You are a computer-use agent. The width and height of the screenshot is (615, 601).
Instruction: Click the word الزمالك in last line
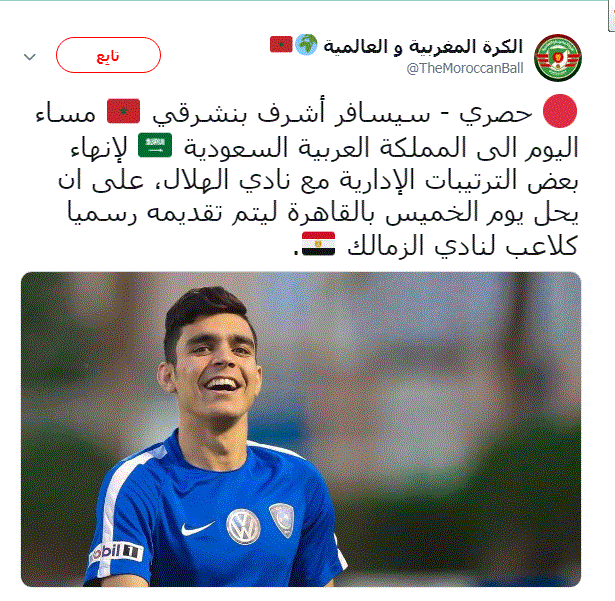(385, 246)
